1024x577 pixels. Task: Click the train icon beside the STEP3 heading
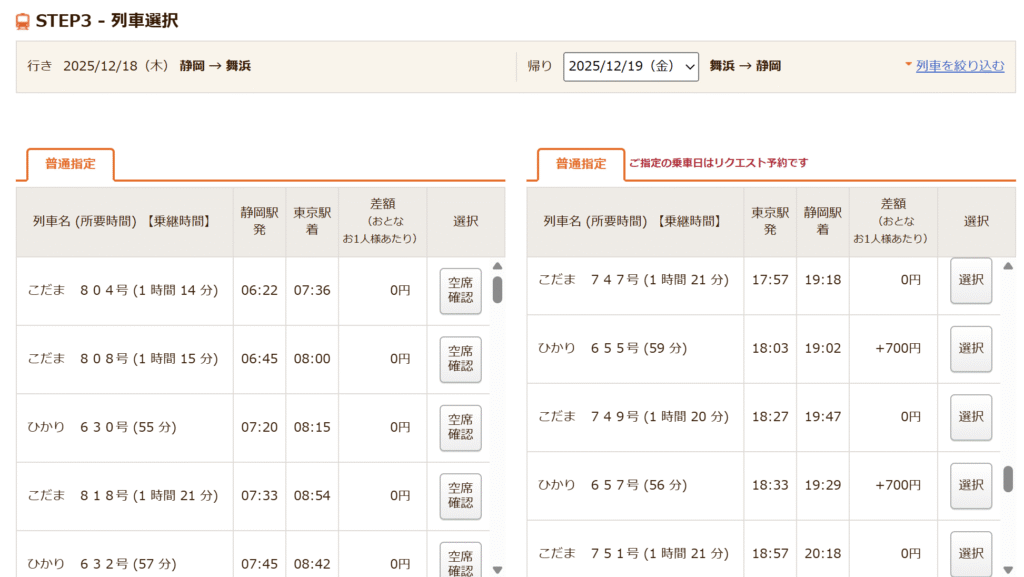pyautogui.click(x=23, y=21)
